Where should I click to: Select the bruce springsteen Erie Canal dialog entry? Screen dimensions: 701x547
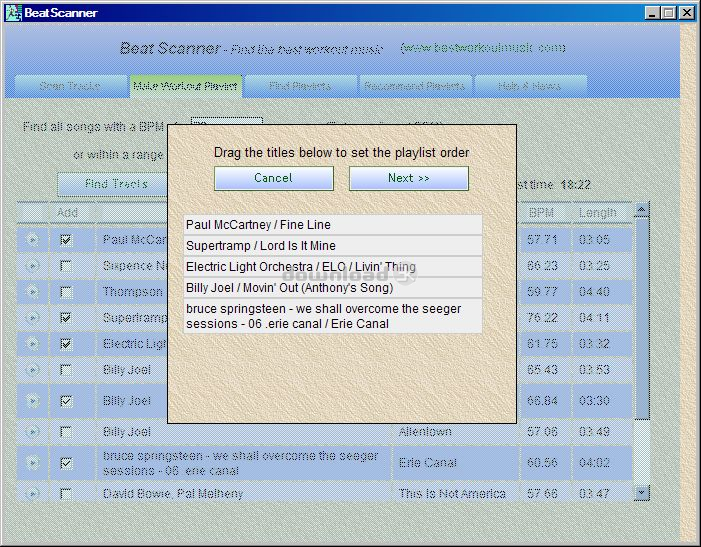(333, 316)
